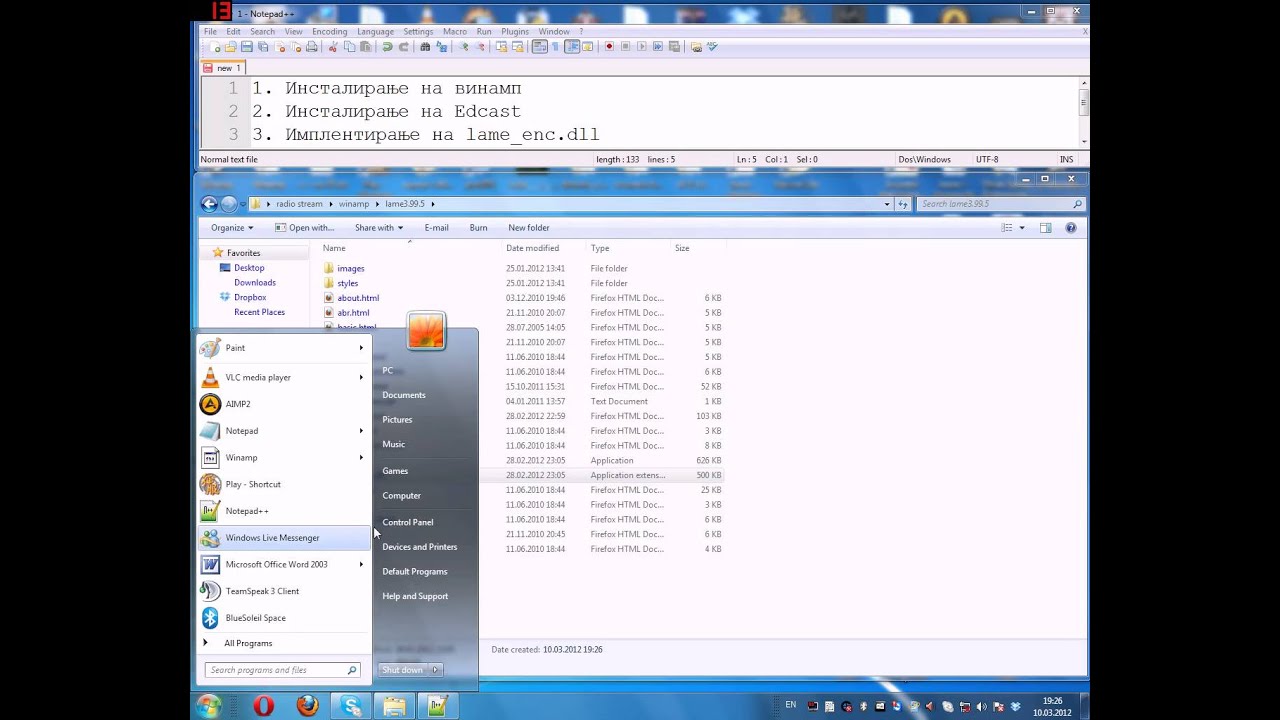Click the New folder button
Viewport: 1280px width, 720px height.
click(528, 228)
